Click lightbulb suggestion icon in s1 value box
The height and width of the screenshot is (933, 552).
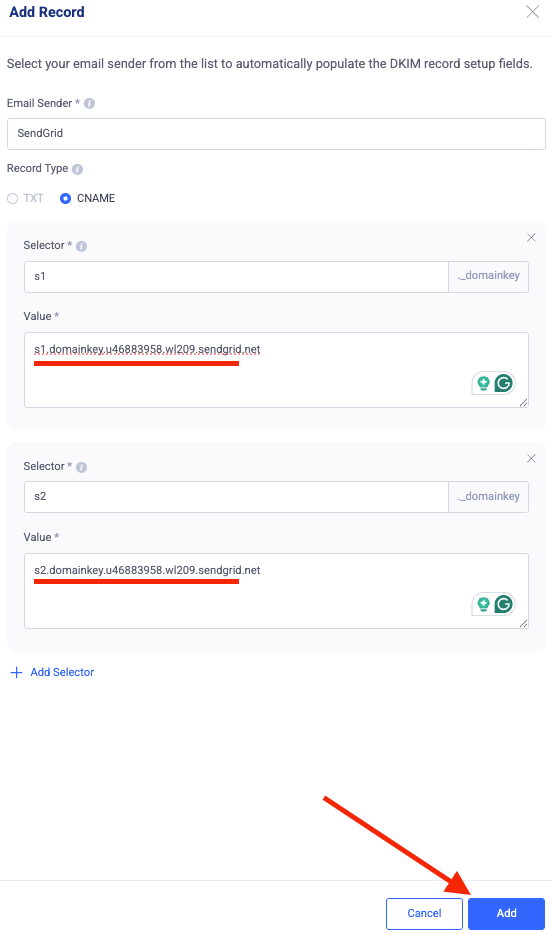click(484, 383)
